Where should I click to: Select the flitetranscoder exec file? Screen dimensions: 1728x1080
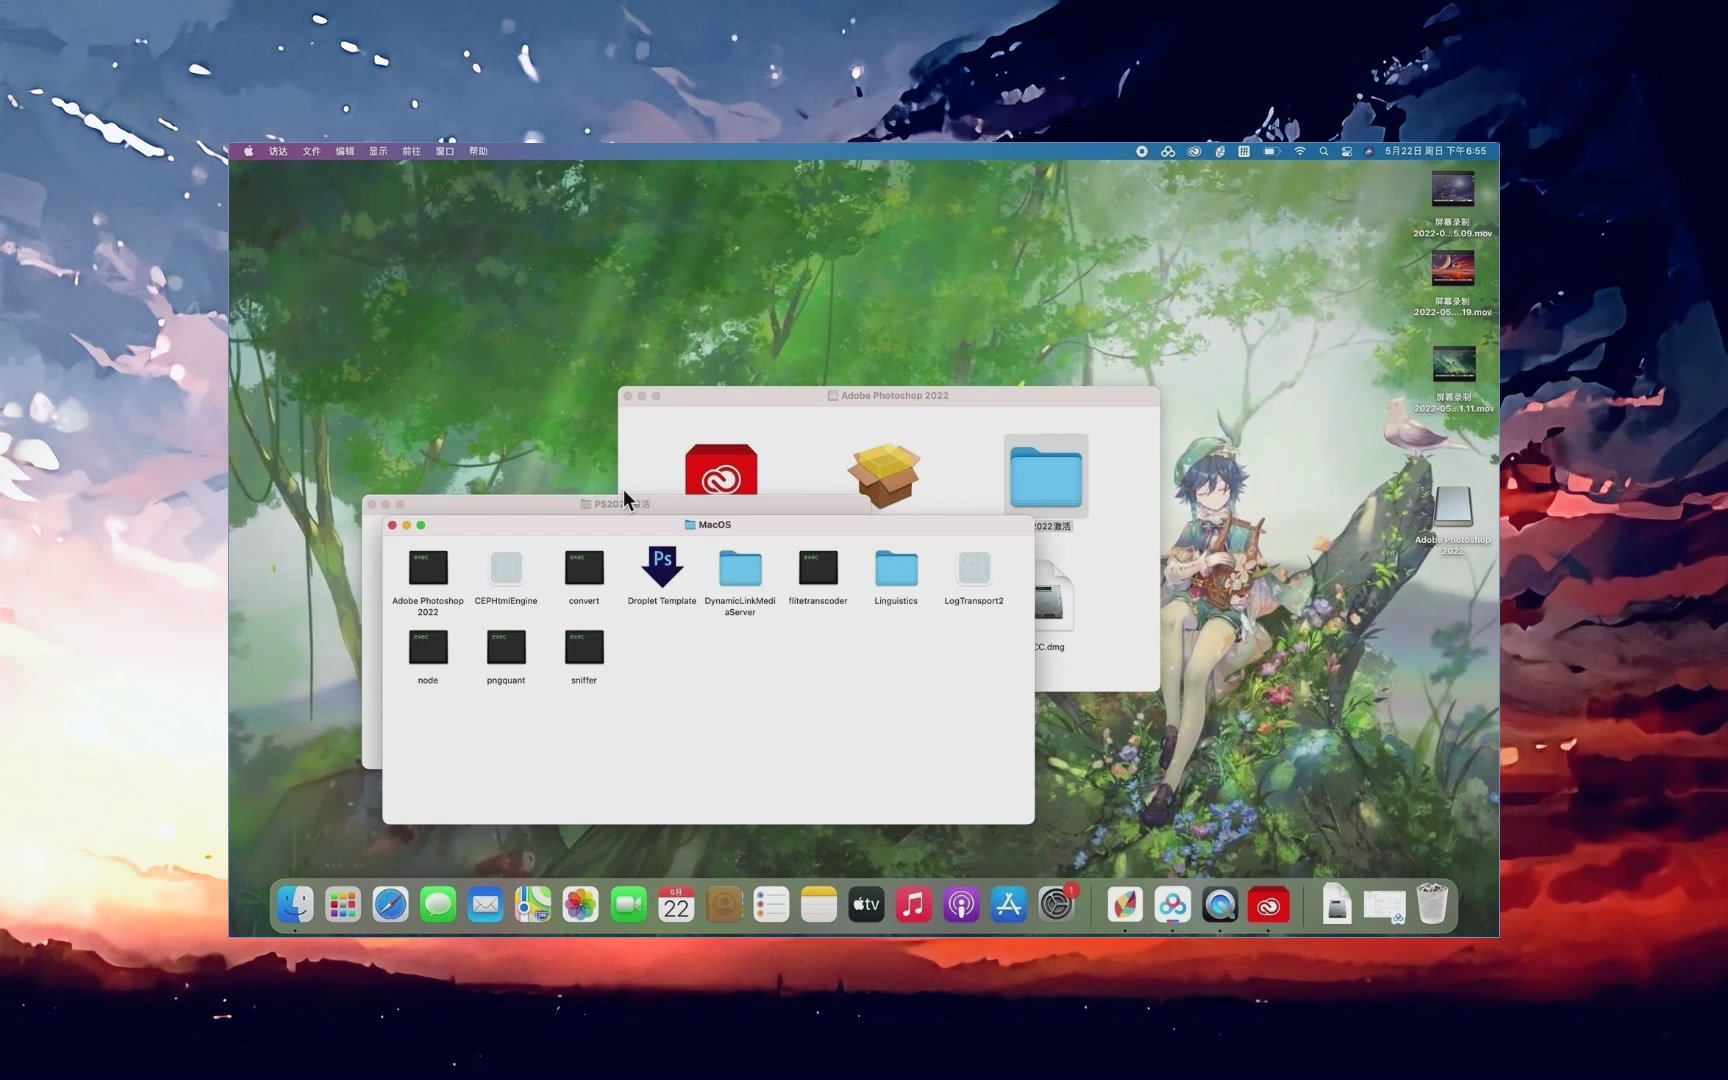(x=818, y=568)
